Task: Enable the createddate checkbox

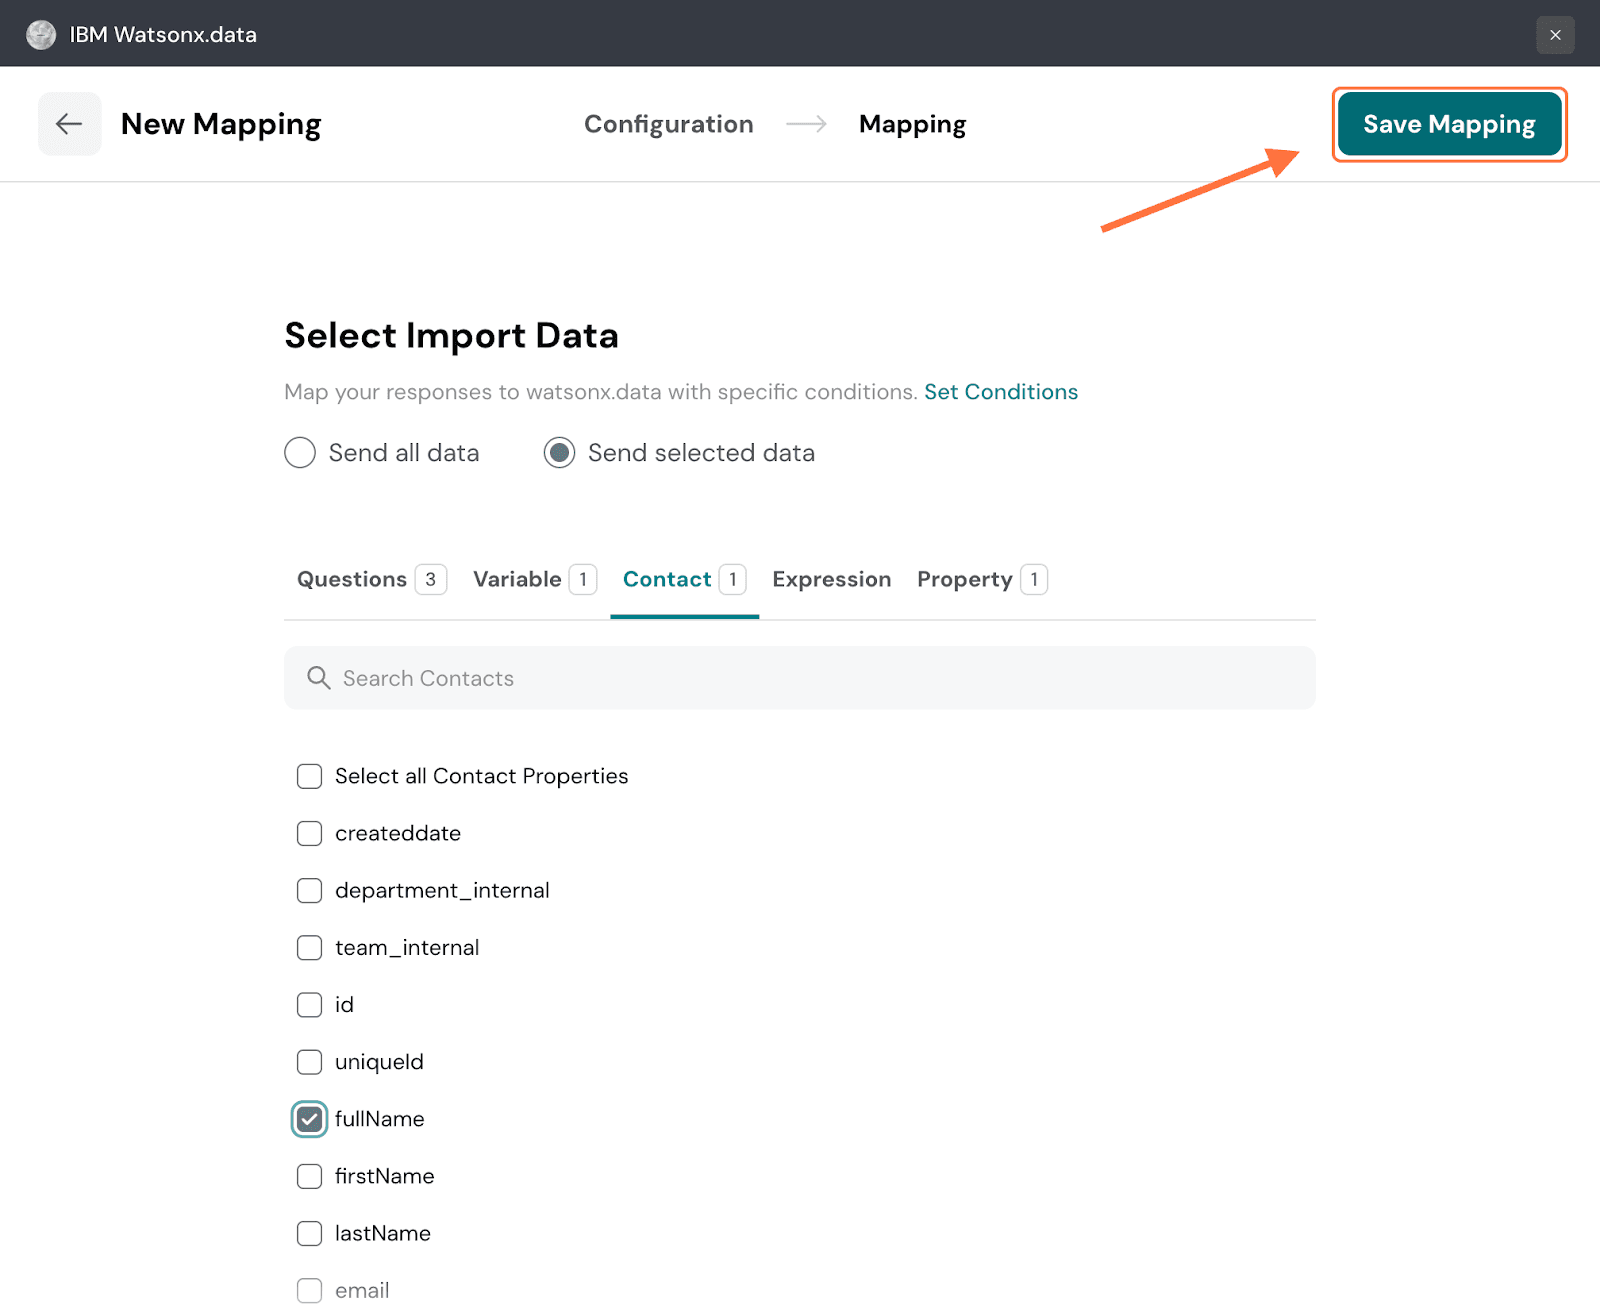Action: 310,834
